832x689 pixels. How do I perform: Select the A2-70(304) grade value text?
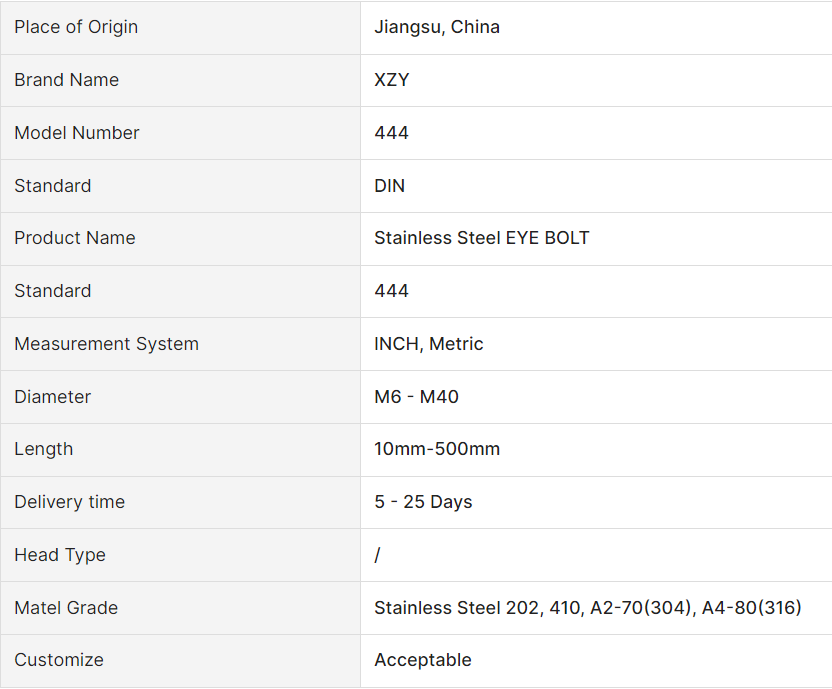pos(642,608)
